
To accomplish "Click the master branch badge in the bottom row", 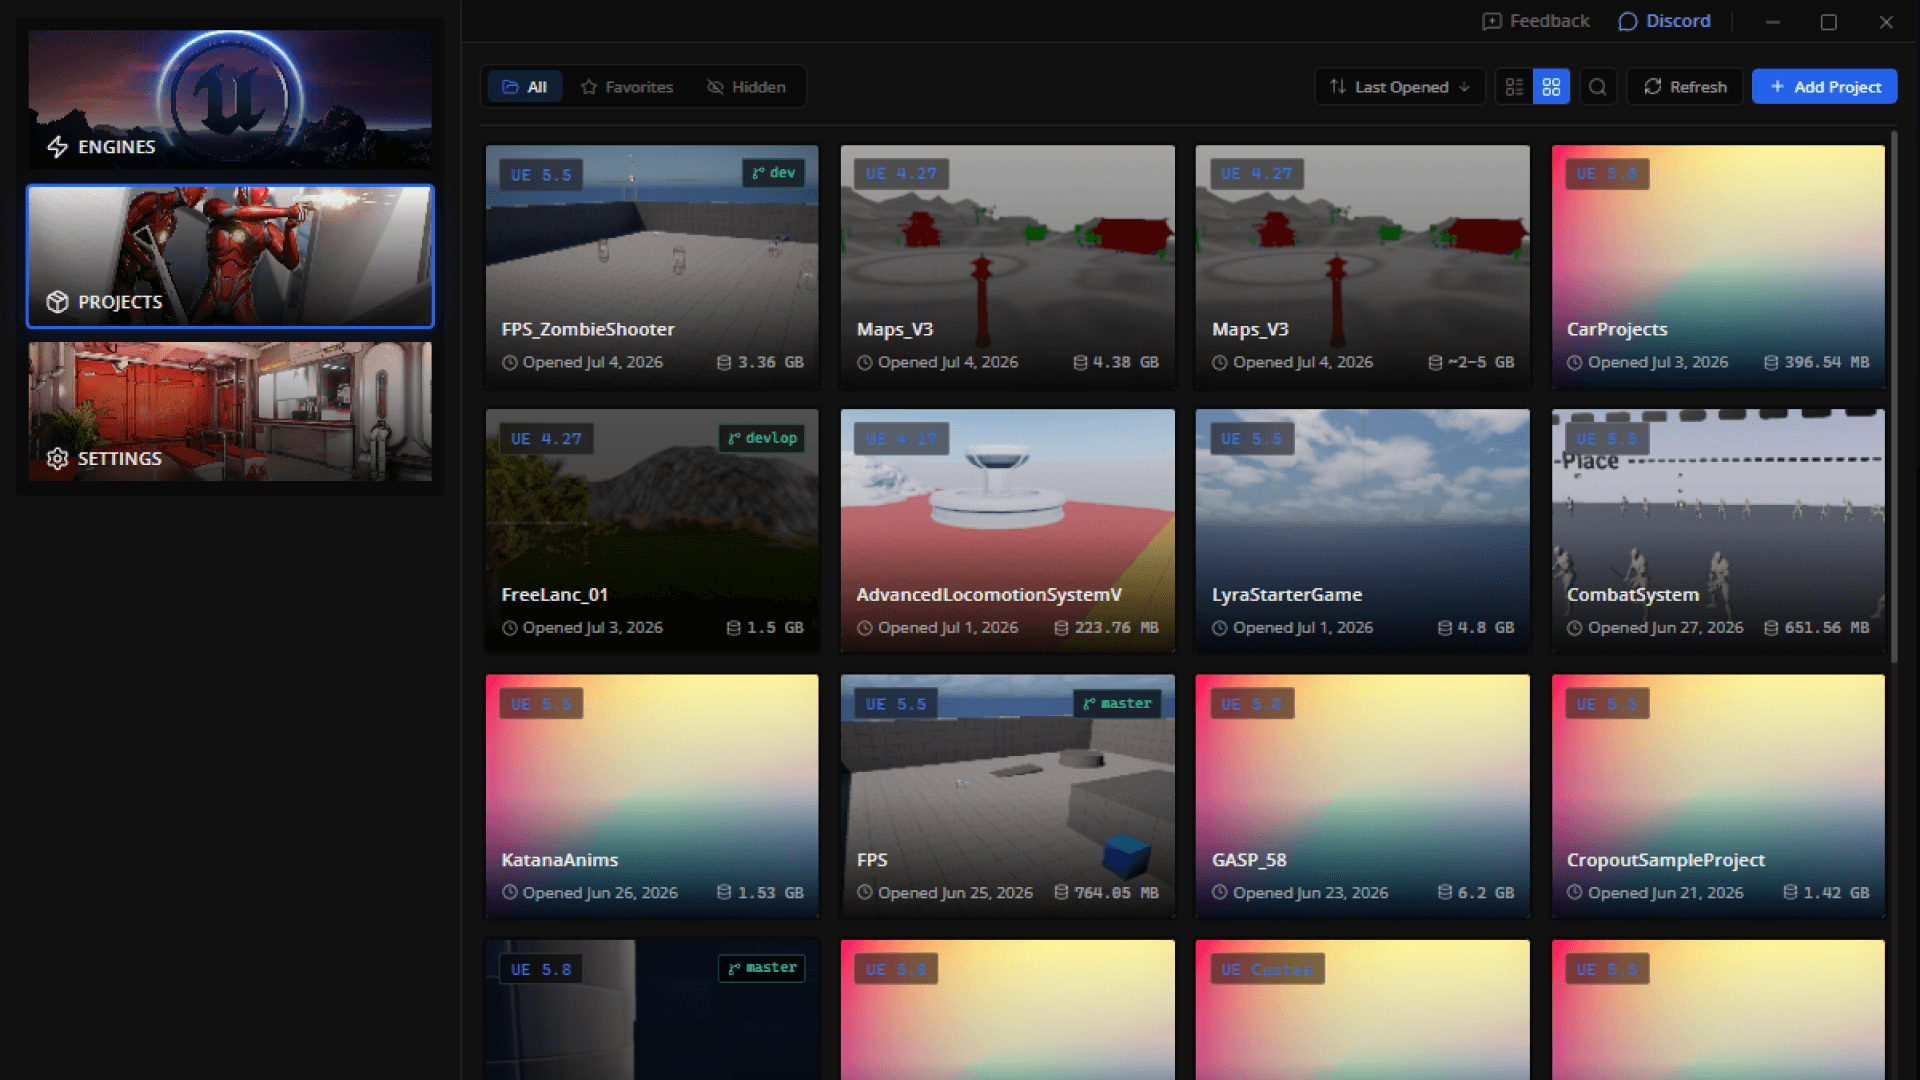I will [762, 968].
